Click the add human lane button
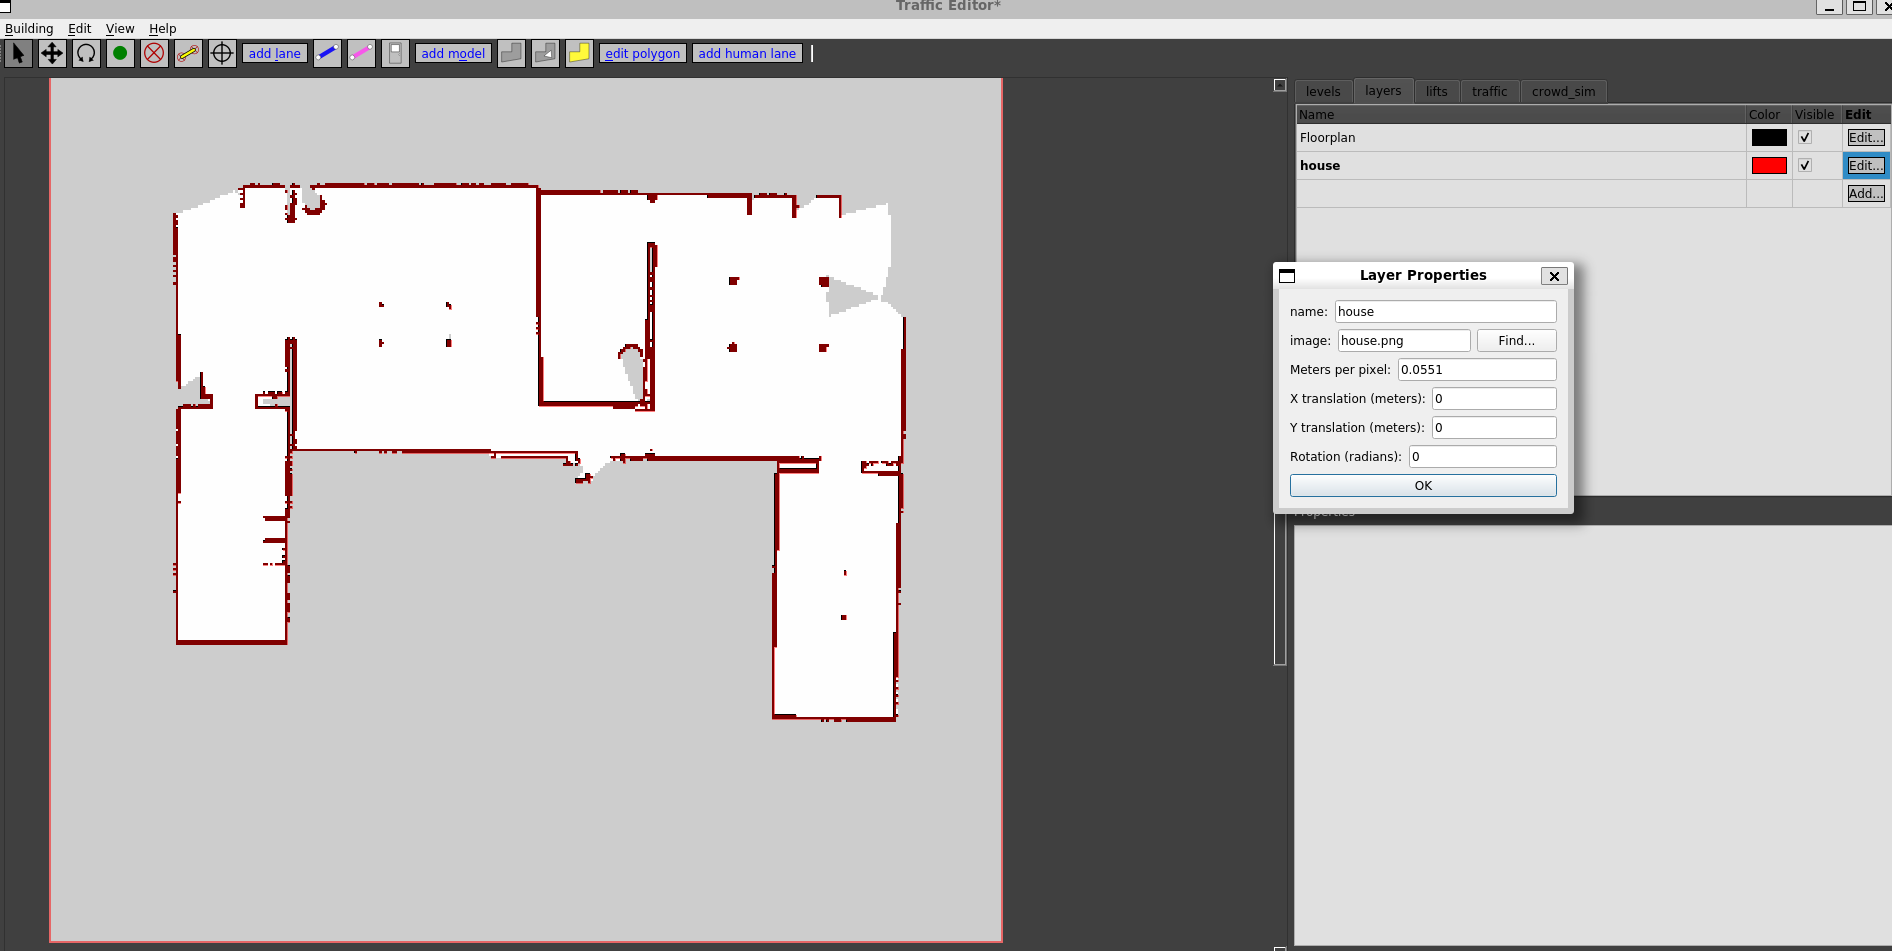This screenshot has height=951, width=1892. tap(747, 53)
